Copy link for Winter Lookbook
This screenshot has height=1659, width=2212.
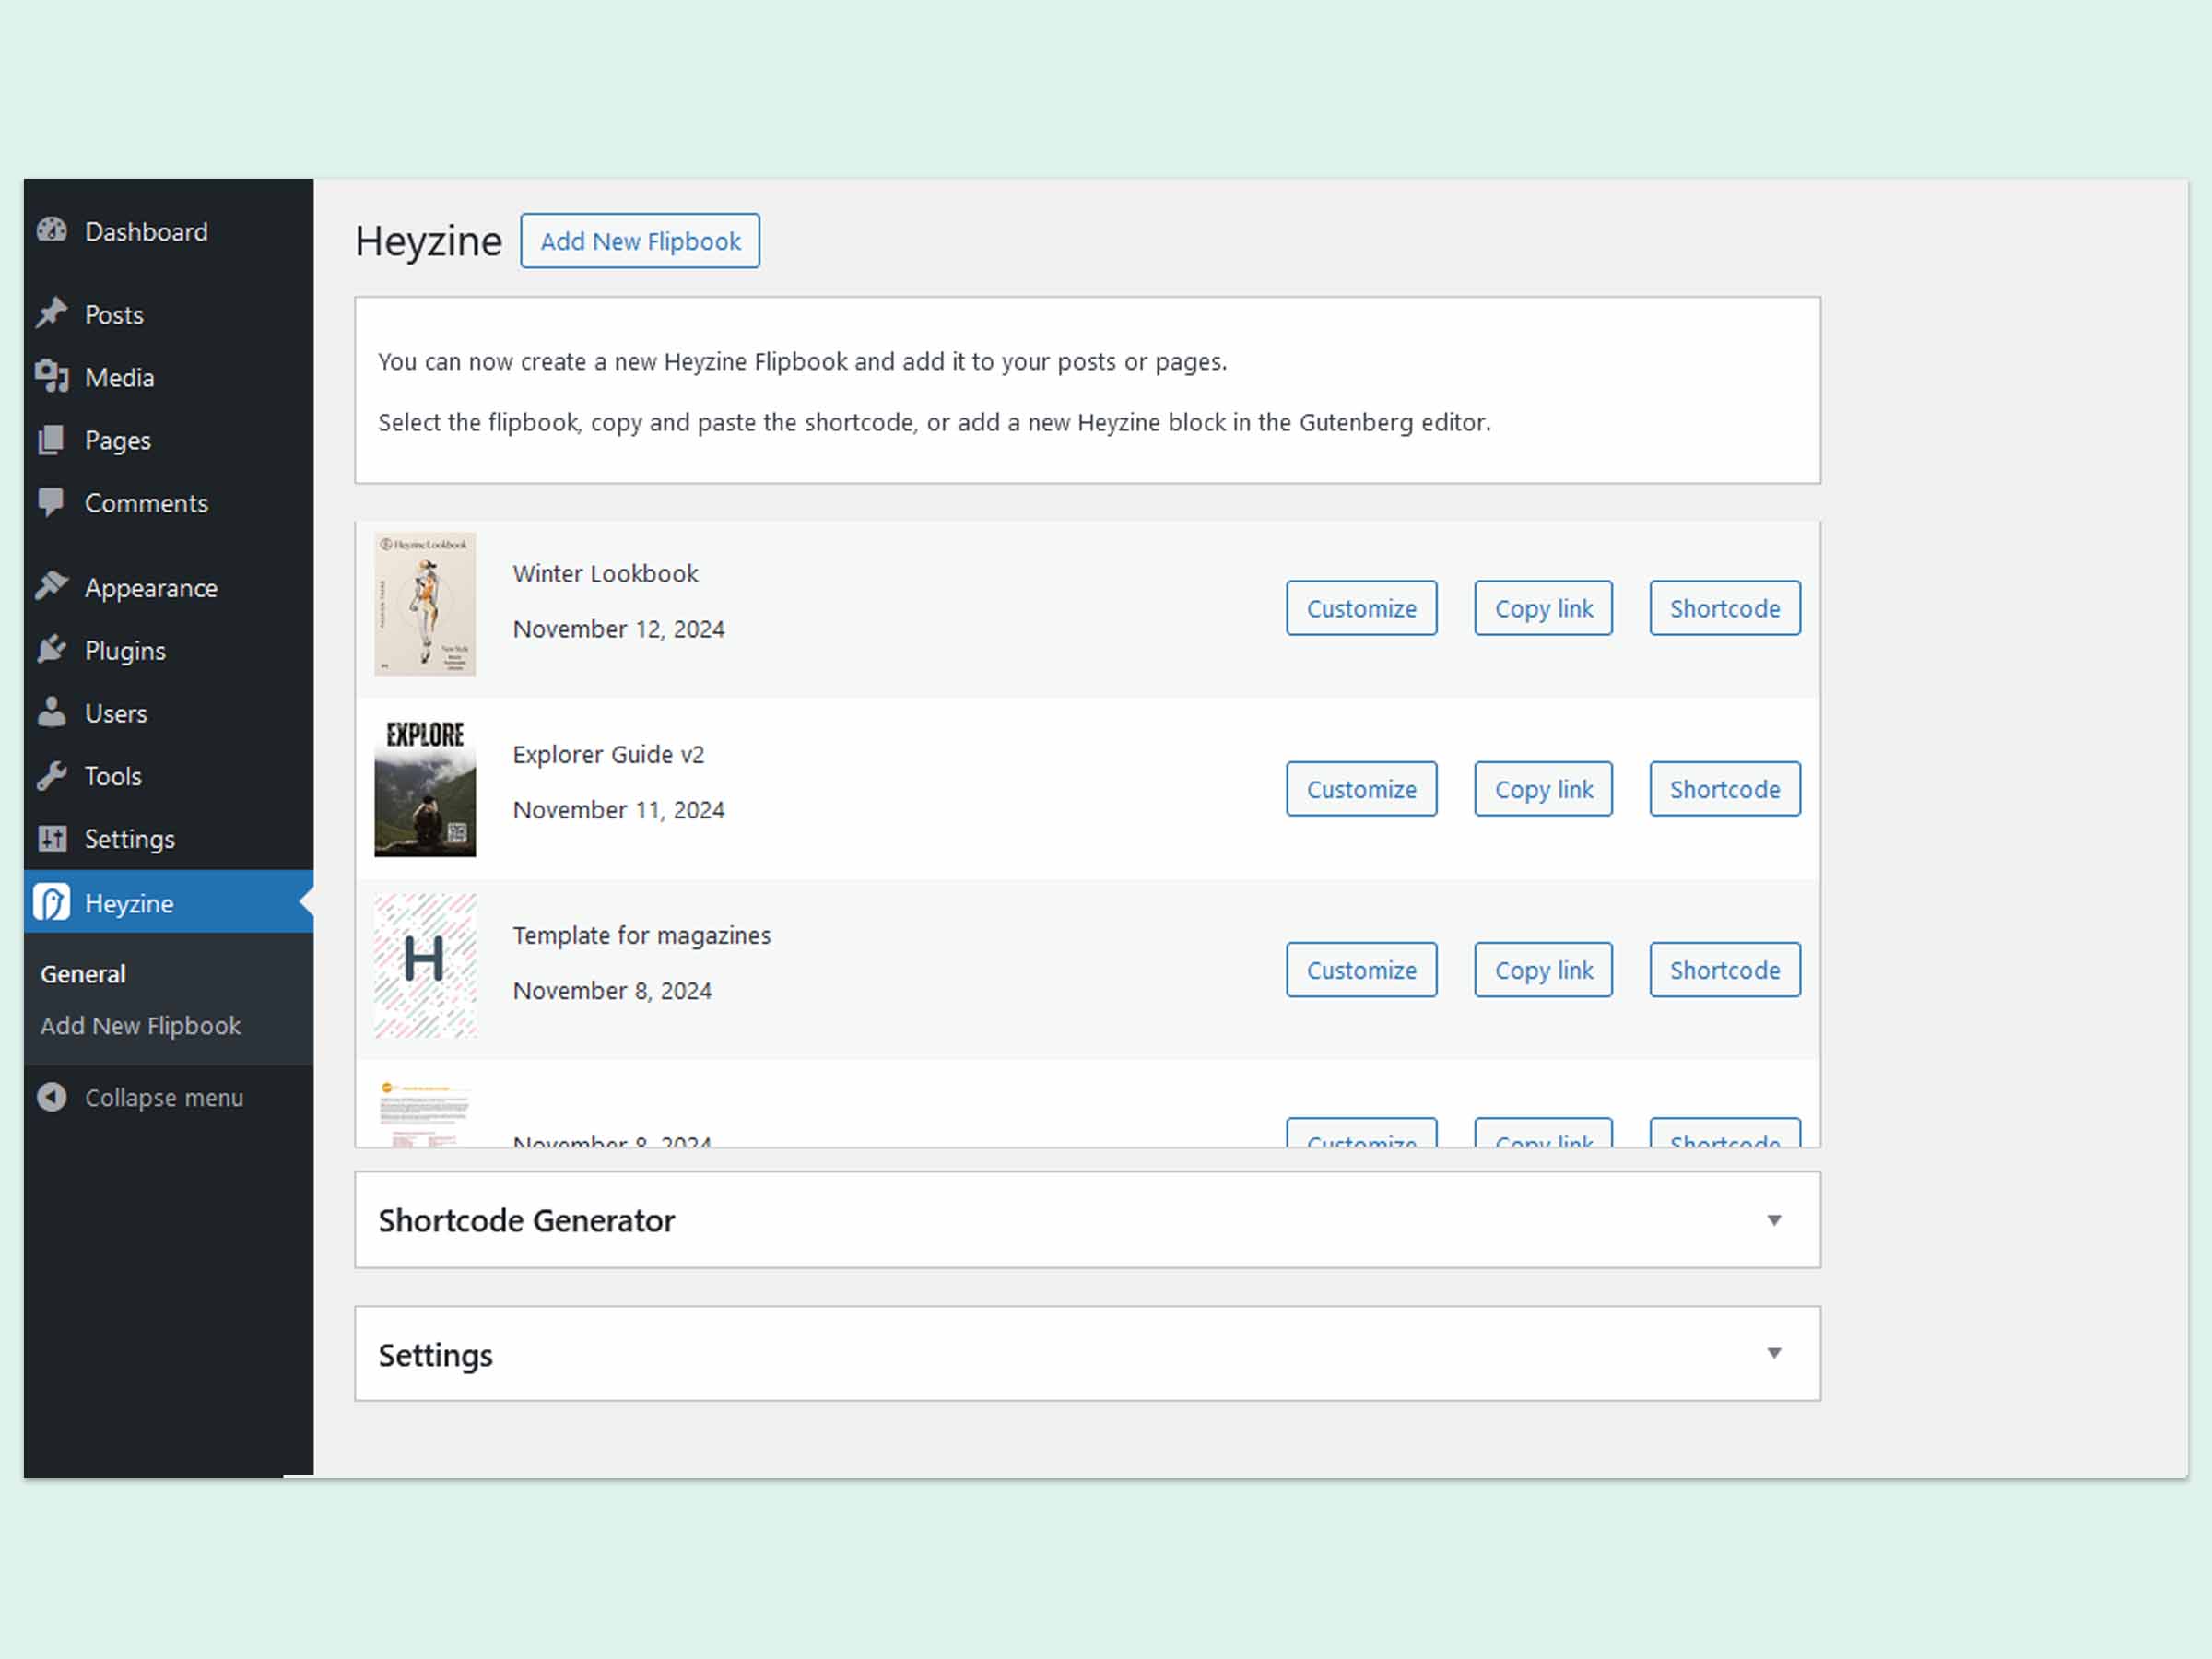pos(1543,608)
